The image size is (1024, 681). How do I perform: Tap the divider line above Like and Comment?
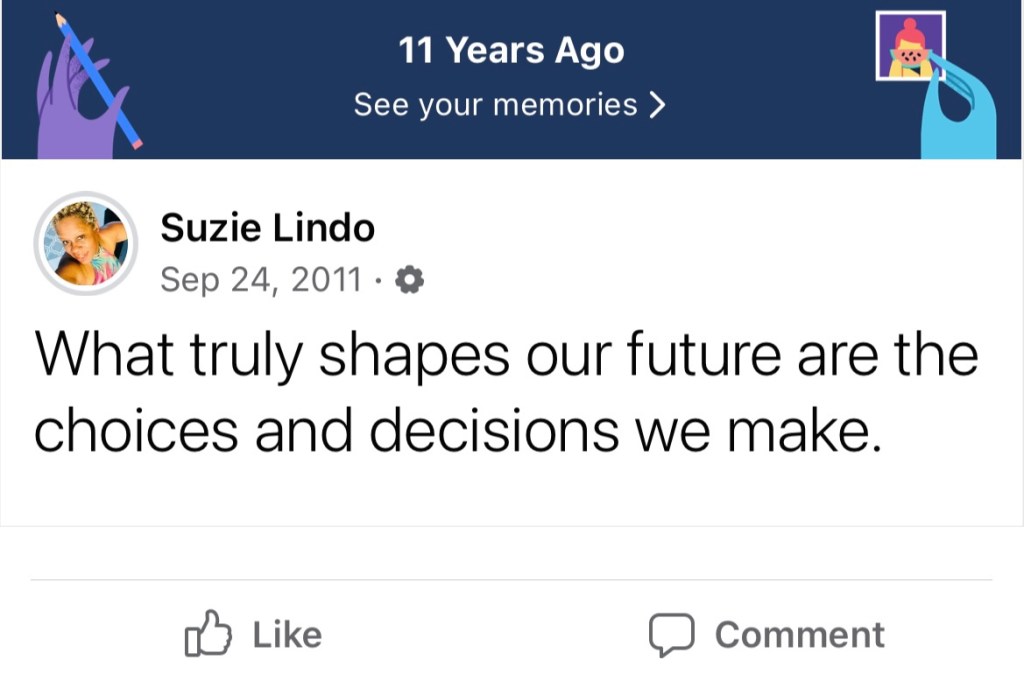(x=511, y=580)
